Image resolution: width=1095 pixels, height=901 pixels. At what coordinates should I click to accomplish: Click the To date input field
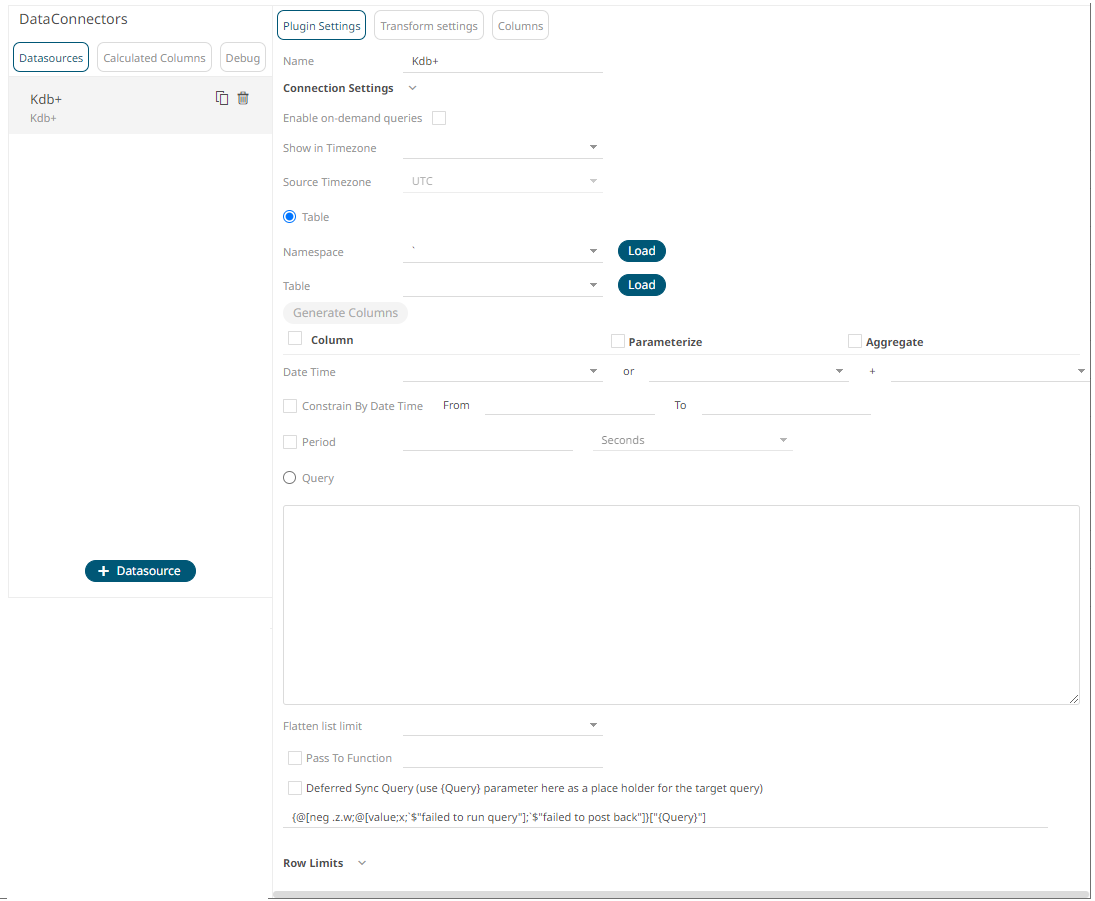coord(786,406)
